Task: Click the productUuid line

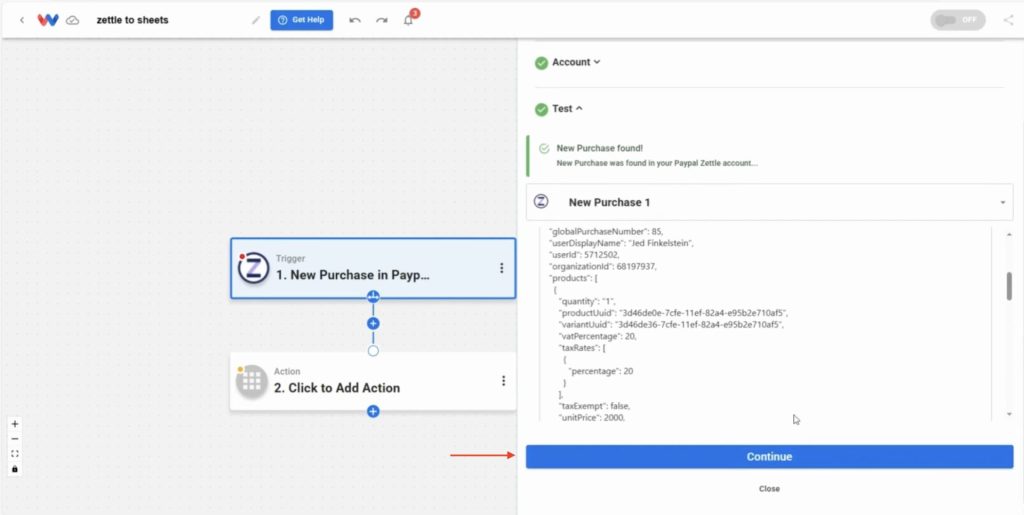Action: pos(674,313)
